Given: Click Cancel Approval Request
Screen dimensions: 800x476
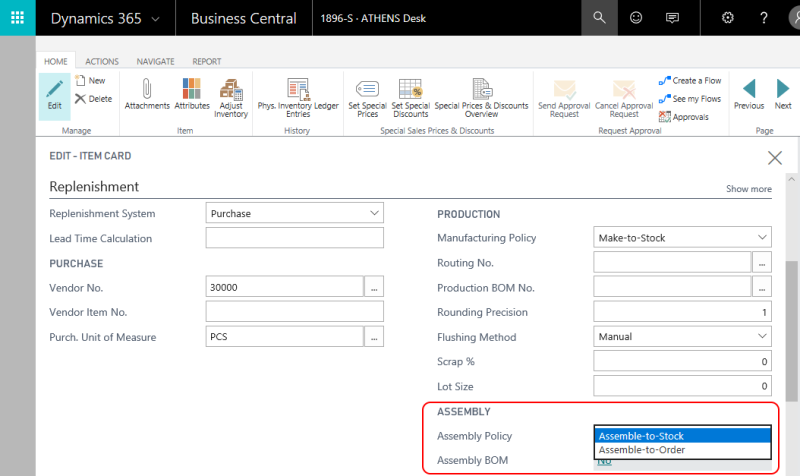Looking at the screenshot, I should 624,98.
